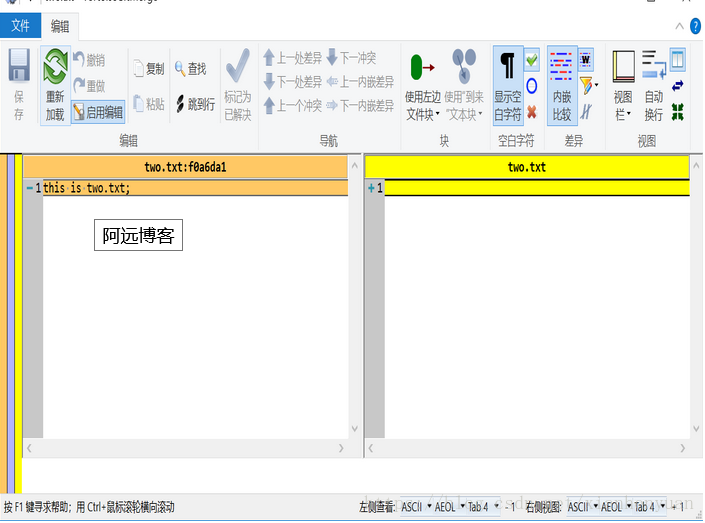Click the Redo (重做) button
This screenshot has width=705, height=523.
pos(89,85)
